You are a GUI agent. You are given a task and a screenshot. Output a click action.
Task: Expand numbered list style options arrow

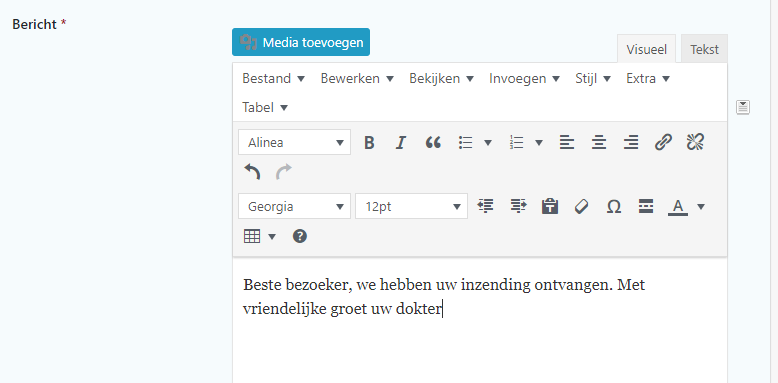click(539, 143)
